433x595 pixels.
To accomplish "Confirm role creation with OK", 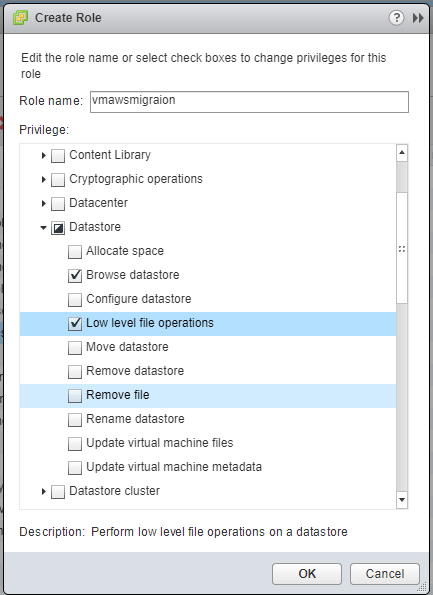I will (x=307, y=574).
